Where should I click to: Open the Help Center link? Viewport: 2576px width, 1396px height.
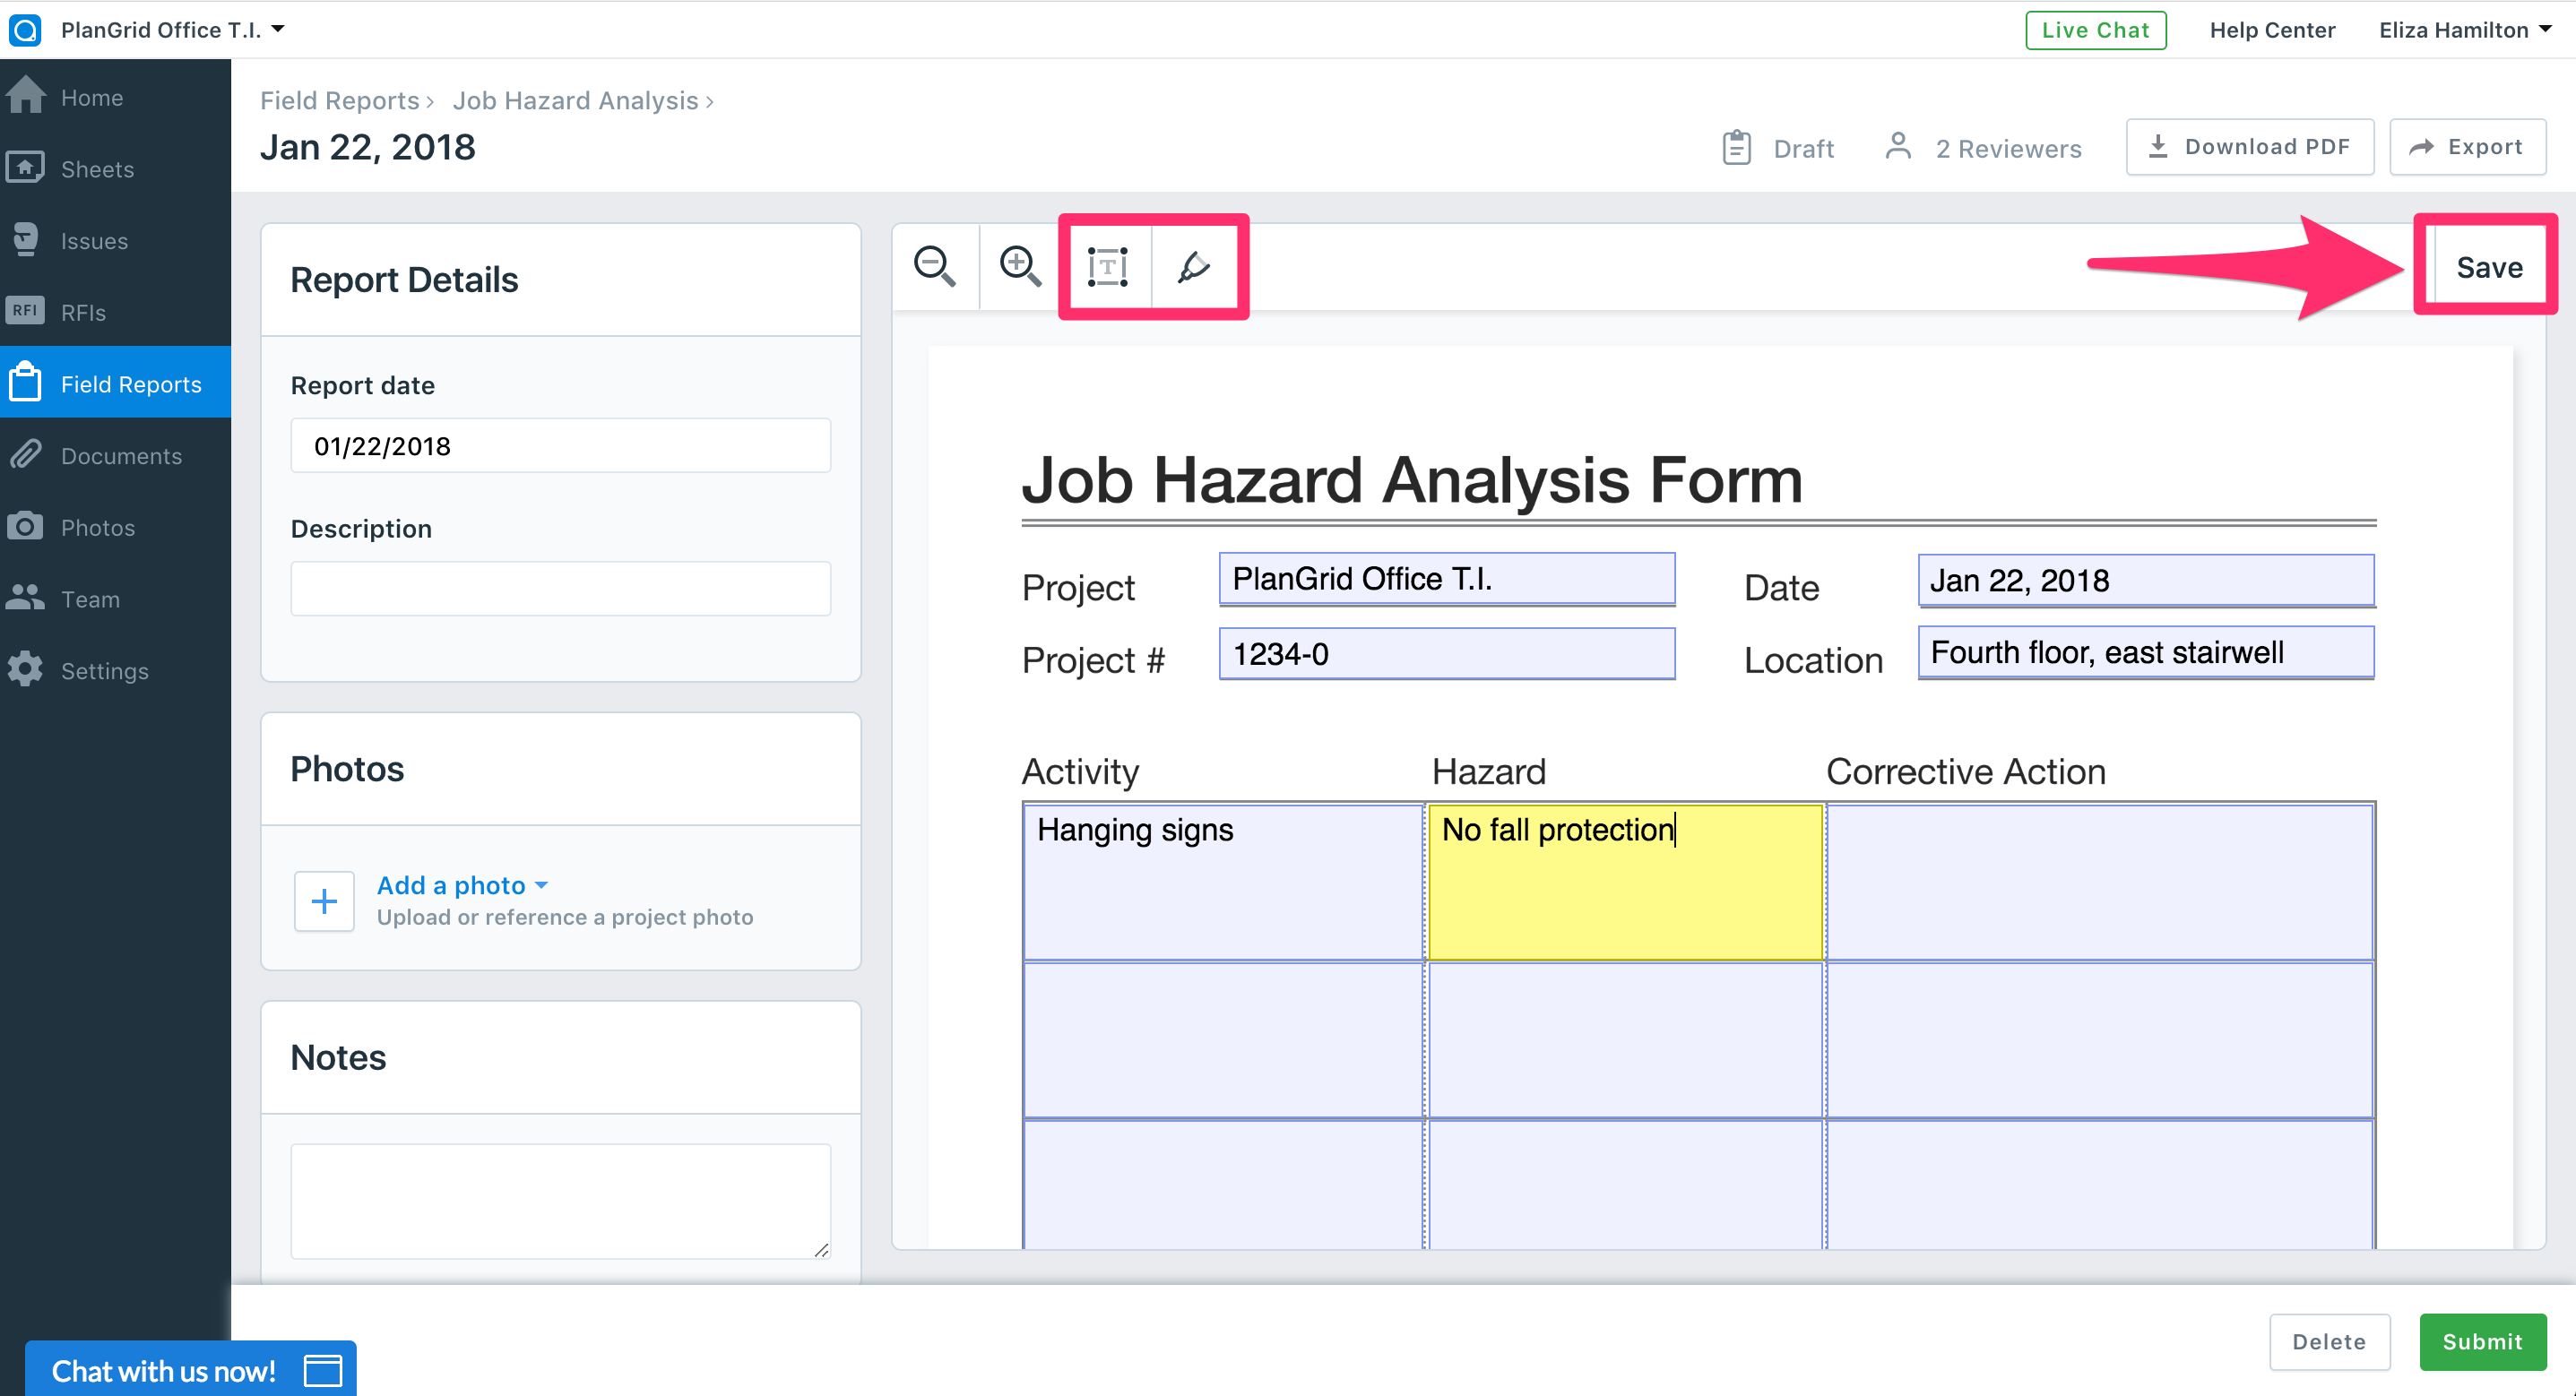(x=2272, y=30)
